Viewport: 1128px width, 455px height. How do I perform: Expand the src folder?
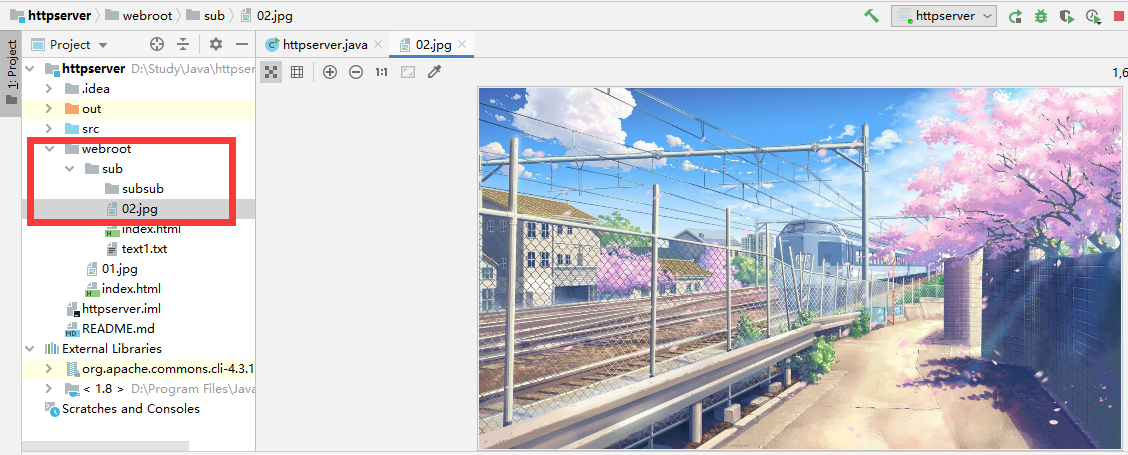pos(49,129)
